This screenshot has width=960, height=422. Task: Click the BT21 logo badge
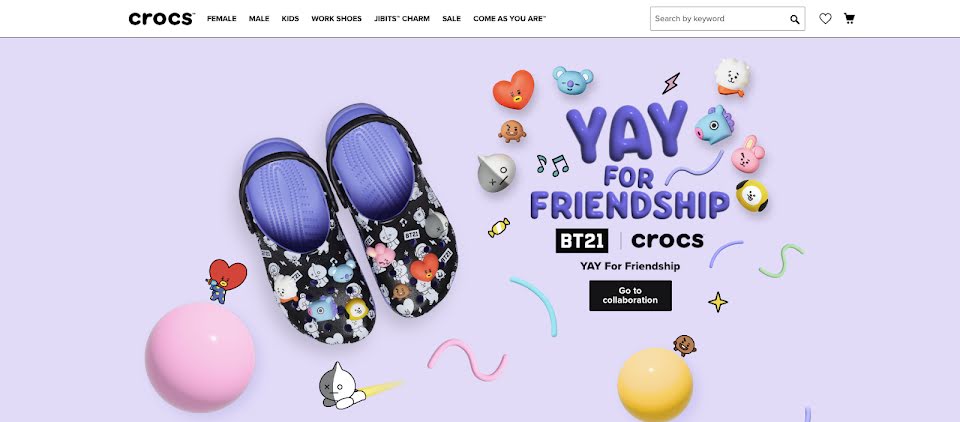click(582, 241)
